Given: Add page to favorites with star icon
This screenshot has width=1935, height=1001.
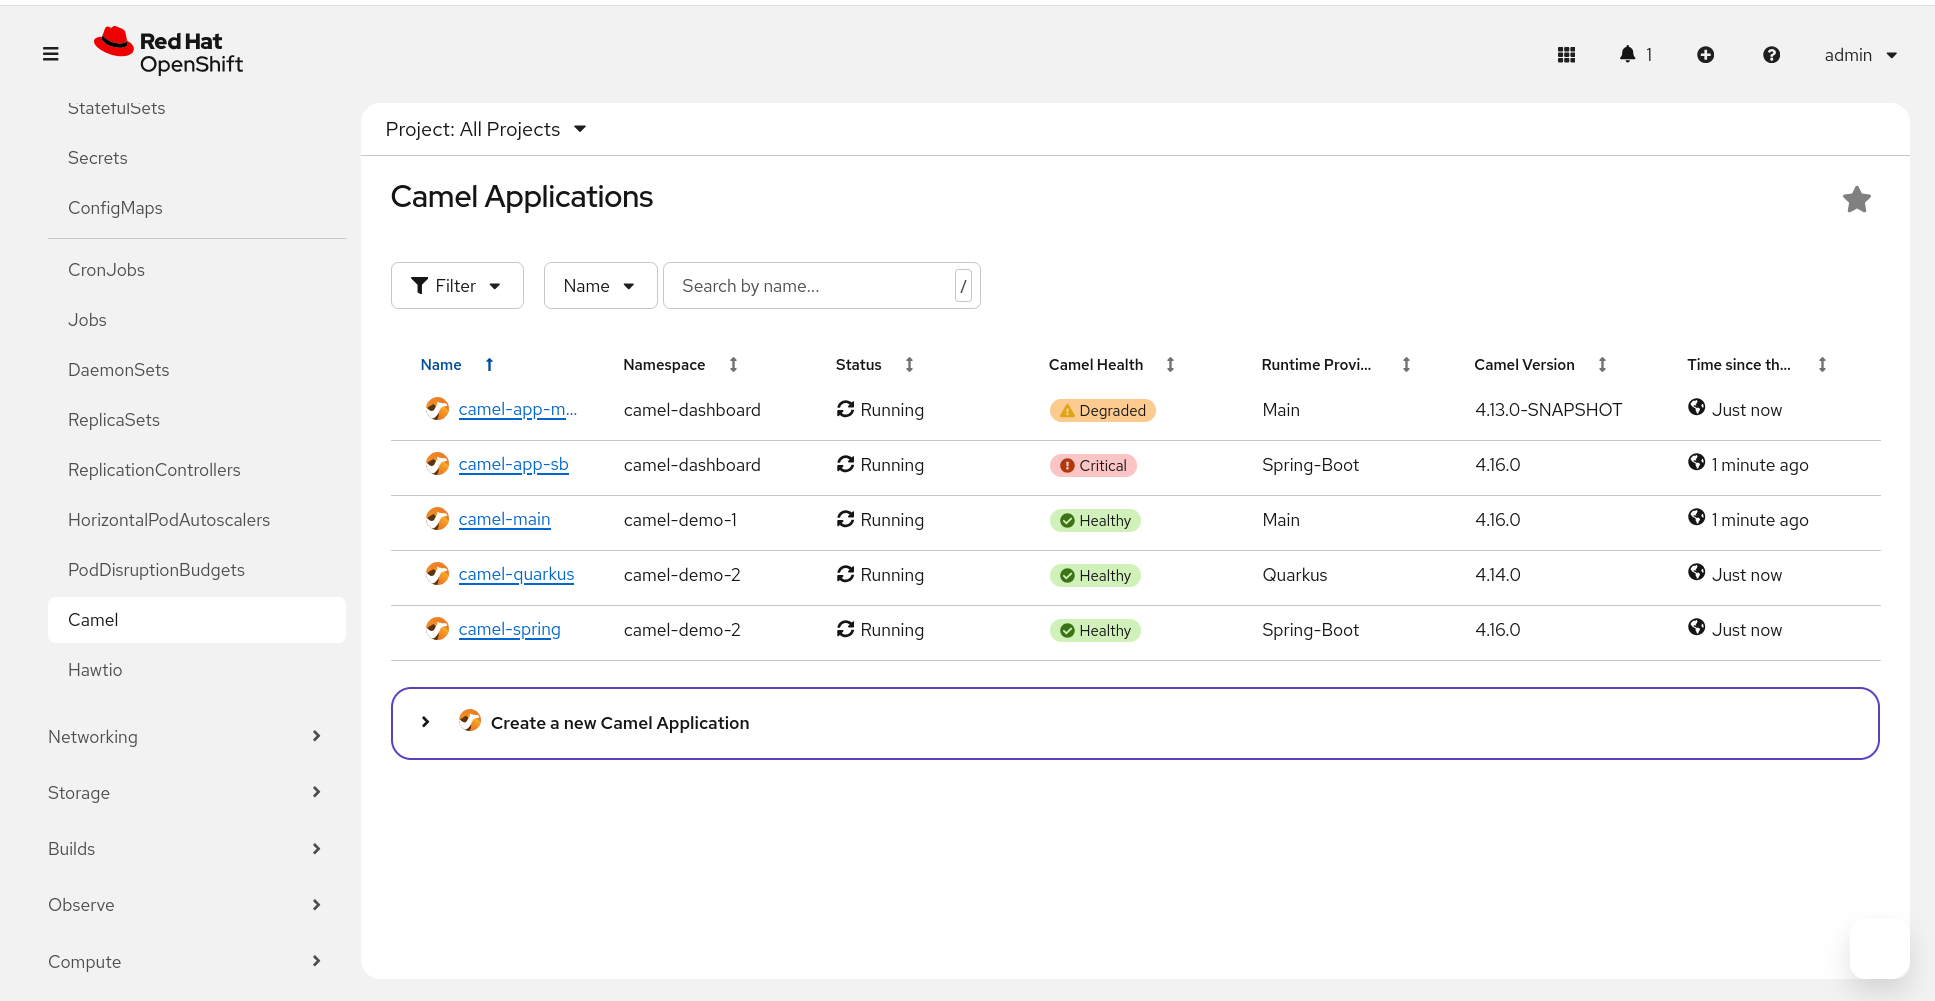Looking at the screenshot, I should [x=1856, y=200].
